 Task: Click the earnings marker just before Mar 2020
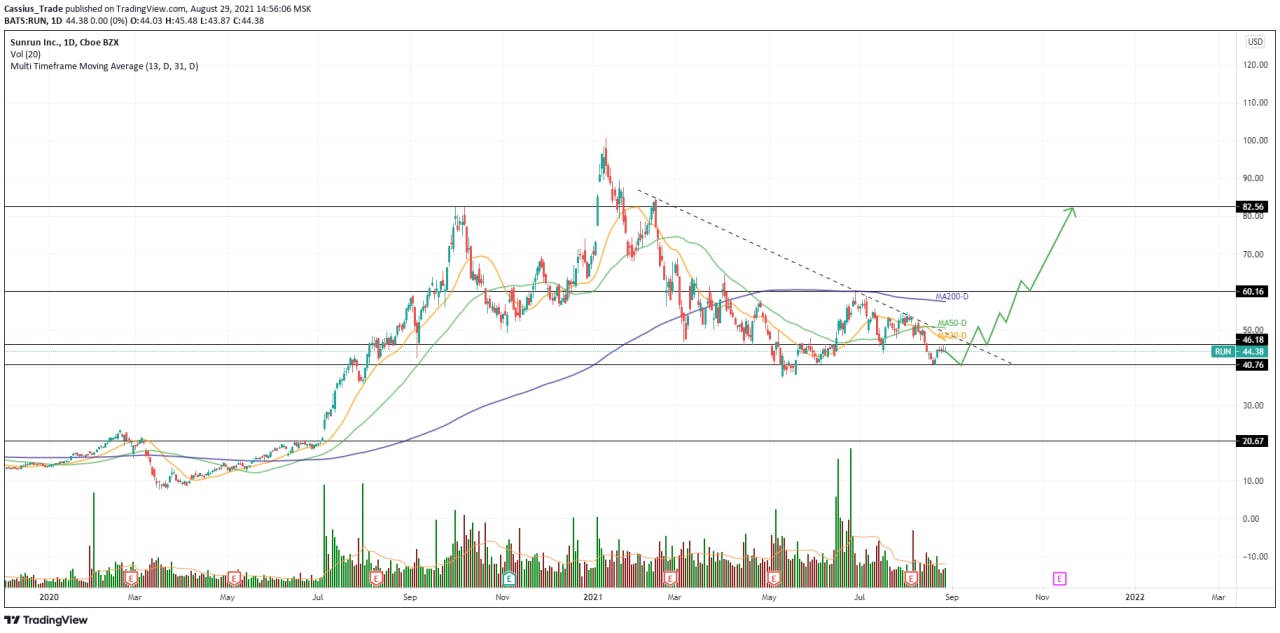[x=130, y=578]
